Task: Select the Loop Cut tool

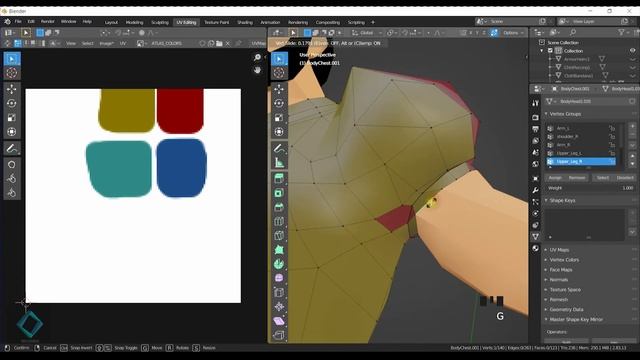Action: (x=279, y=222)
